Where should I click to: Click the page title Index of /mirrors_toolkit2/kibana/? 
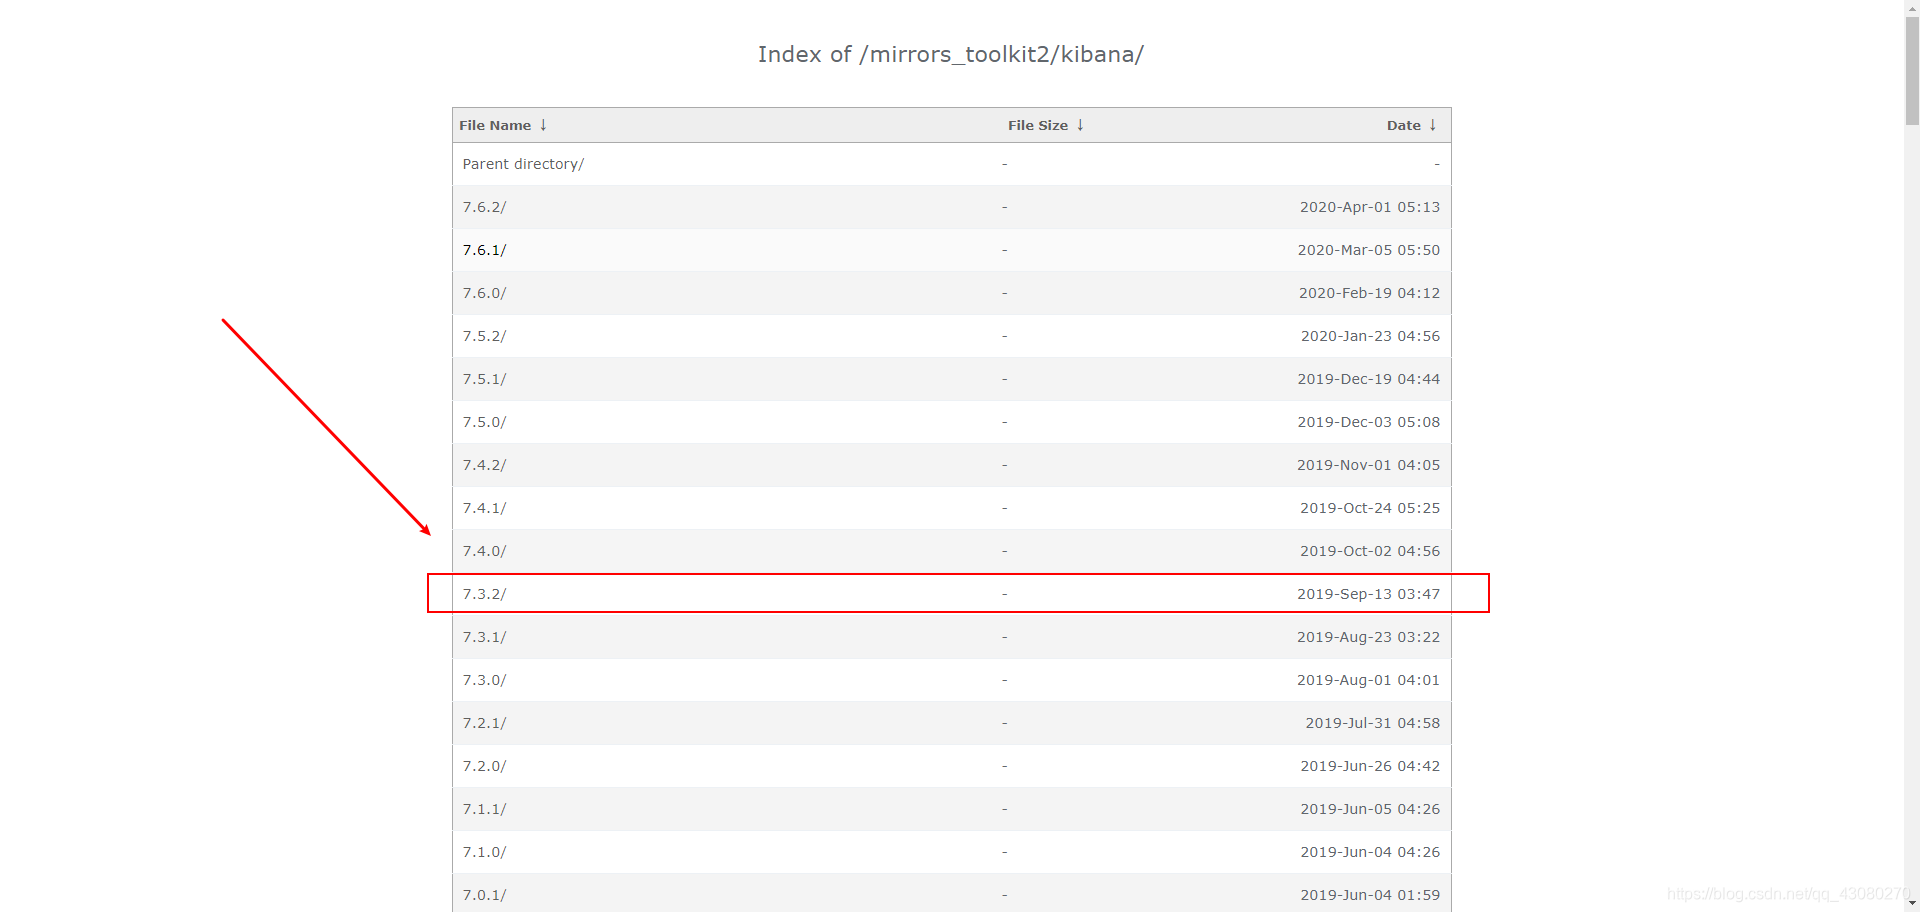tap(951, 55)
